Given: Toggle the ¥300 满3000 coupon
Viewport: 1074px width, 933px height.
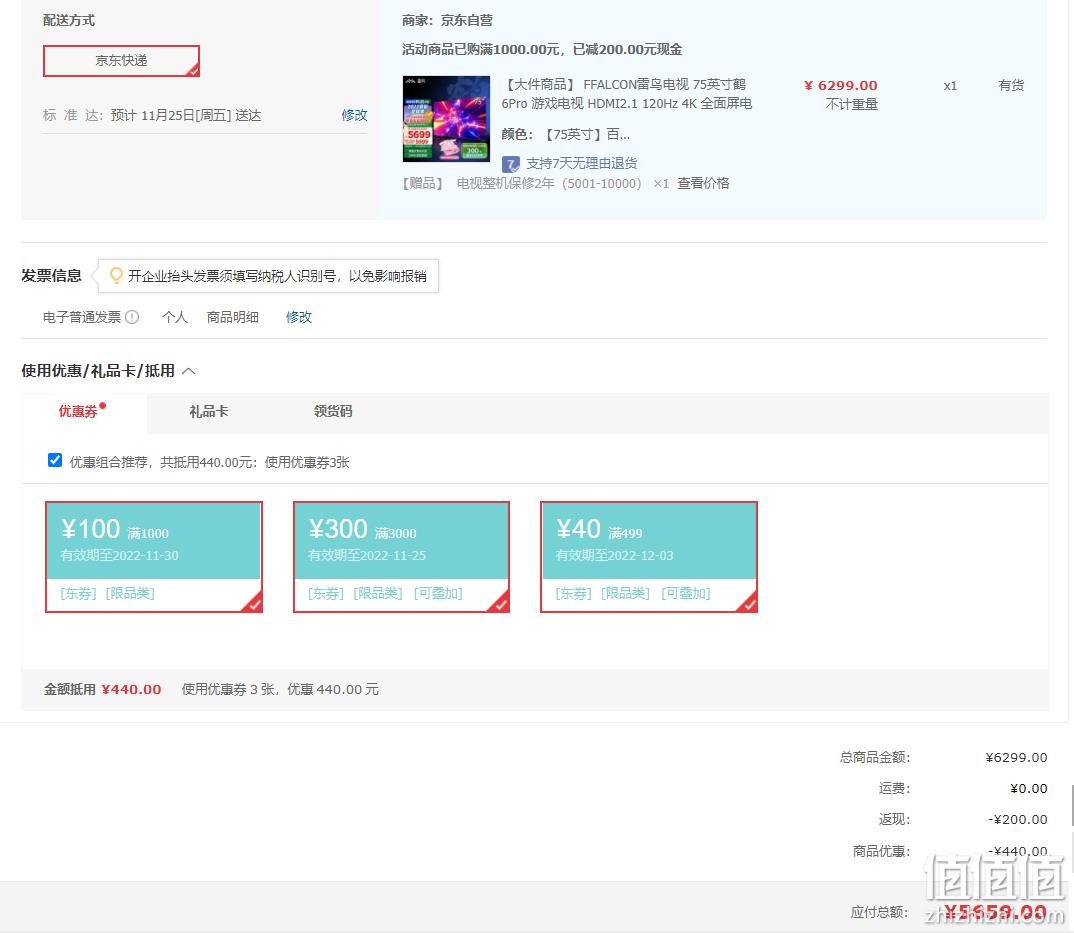Looking at the screenshot, I should 401,557.
